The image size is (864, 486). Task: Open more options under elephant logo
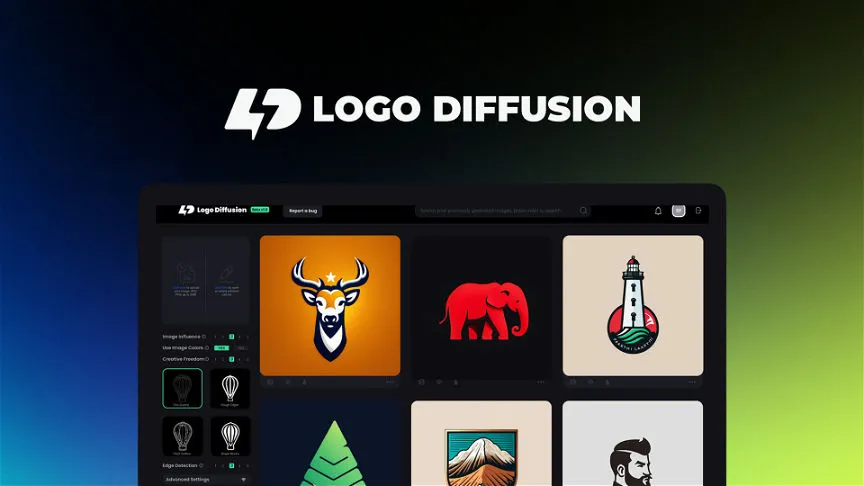541,382
